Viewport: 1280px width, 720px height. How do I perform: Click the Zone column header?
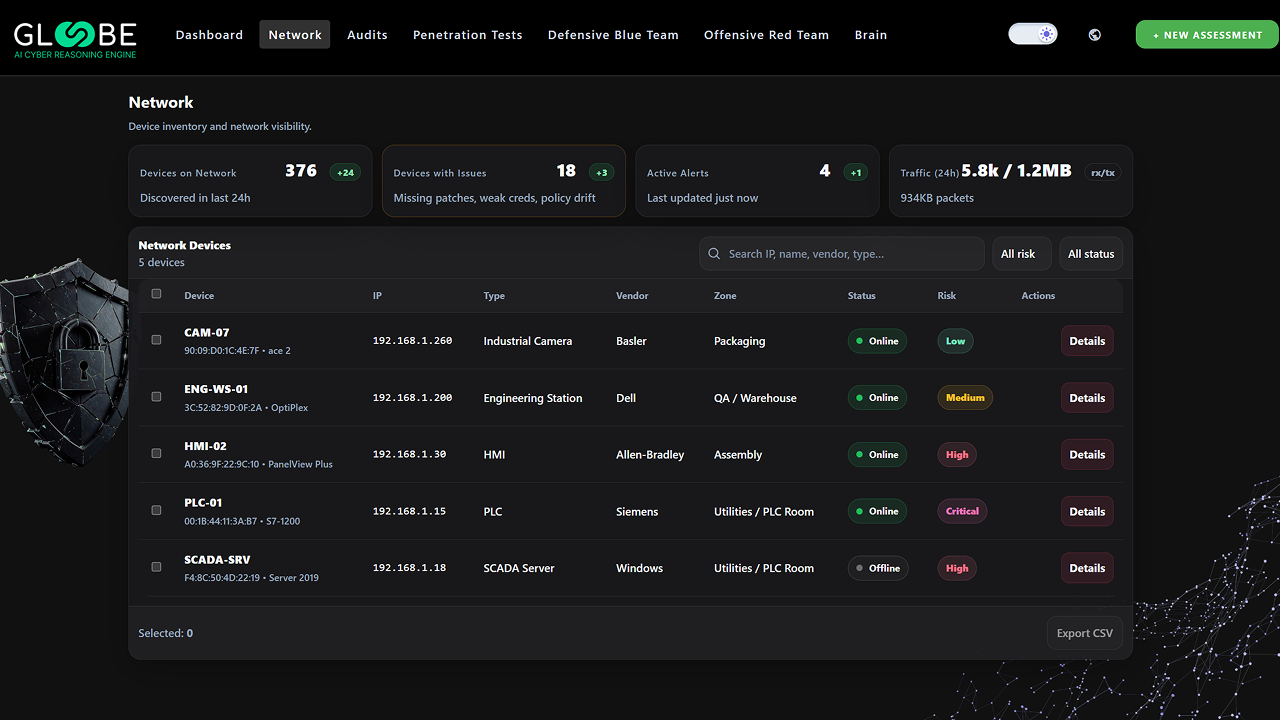(x=725, y=296)
